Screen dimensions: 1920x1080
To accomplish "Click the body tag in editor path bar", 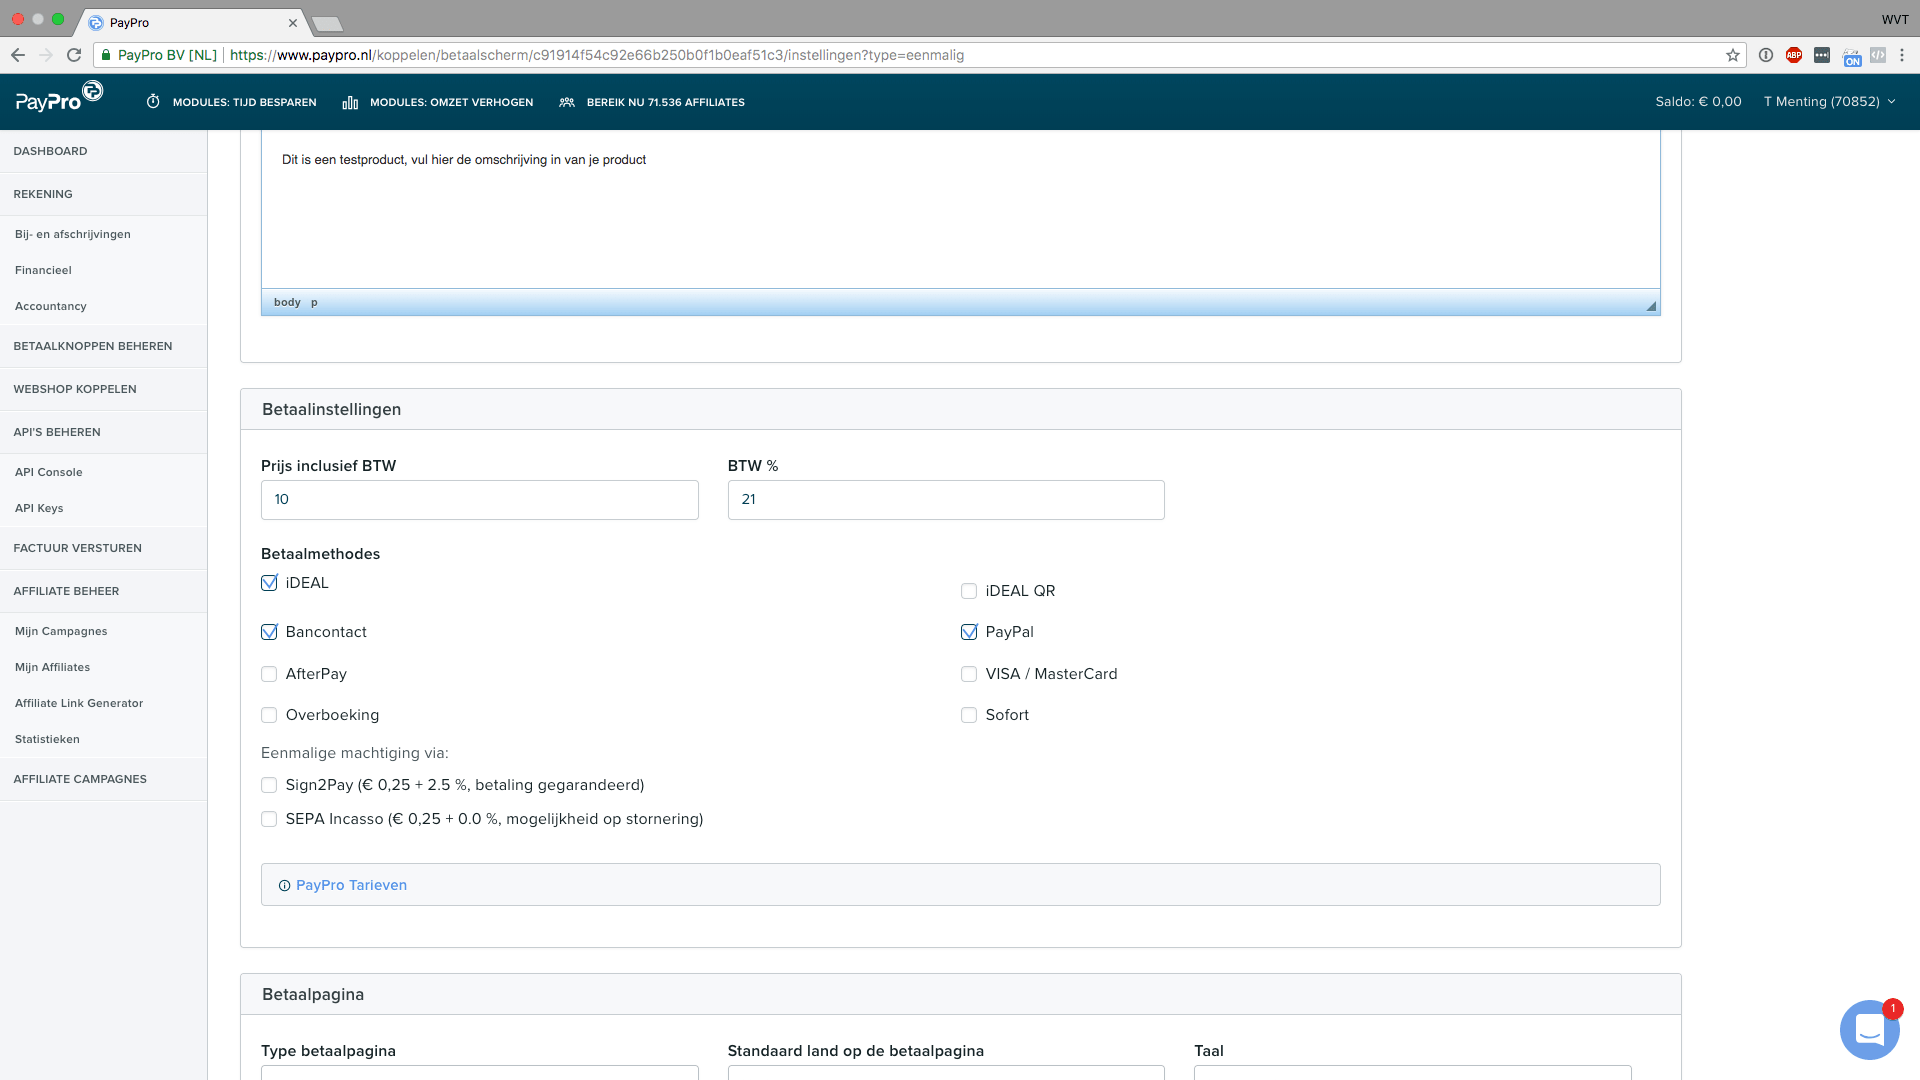I will [x=287, y=302].
